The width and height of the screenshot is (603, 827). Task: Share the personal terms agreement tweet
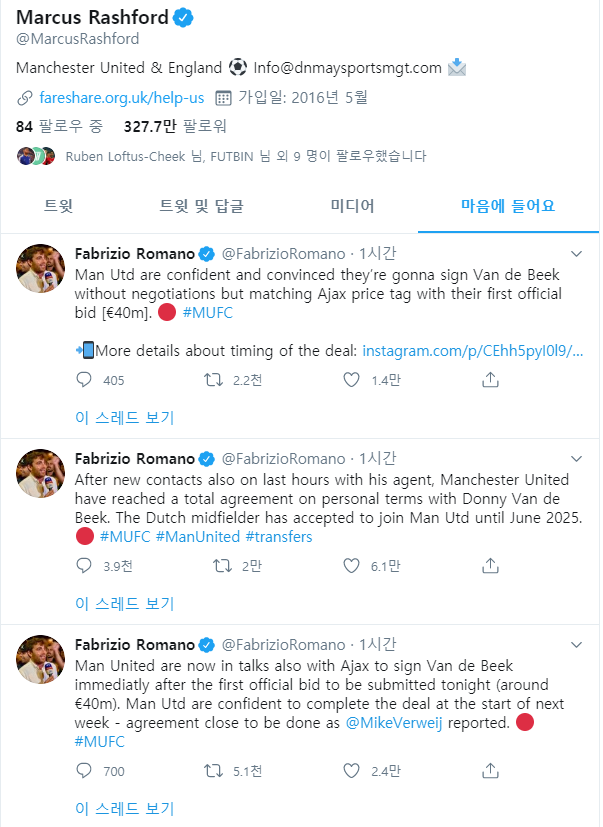[x=490, y=566]
